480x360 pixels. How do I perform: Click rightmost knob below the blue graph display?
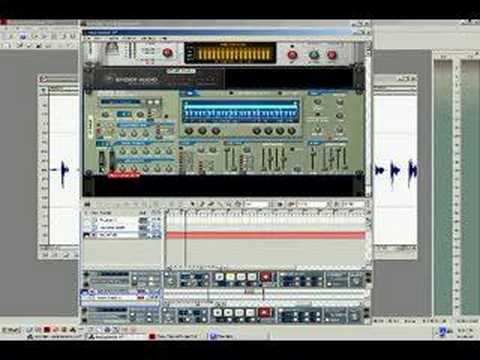point(291,131)
